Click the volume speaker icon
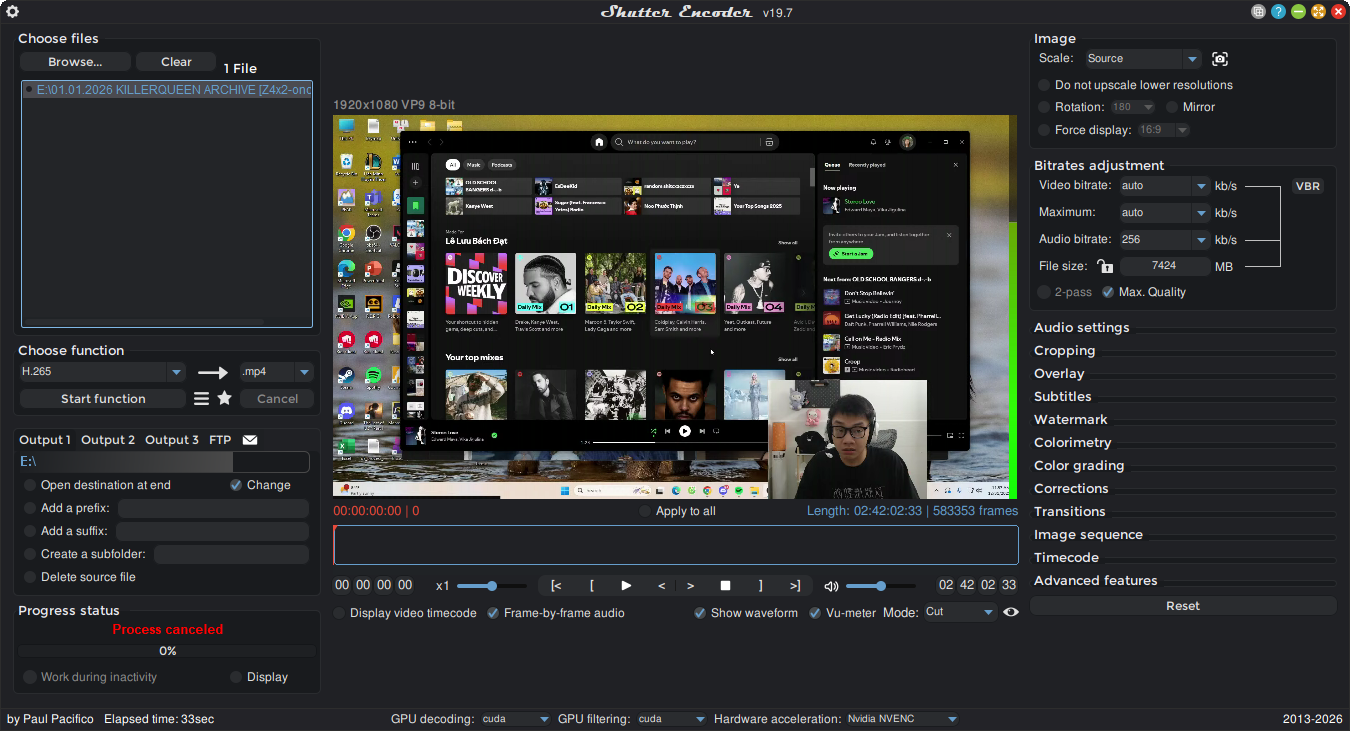Viewport: 1350px width, 731px height. tap(831, 585)
